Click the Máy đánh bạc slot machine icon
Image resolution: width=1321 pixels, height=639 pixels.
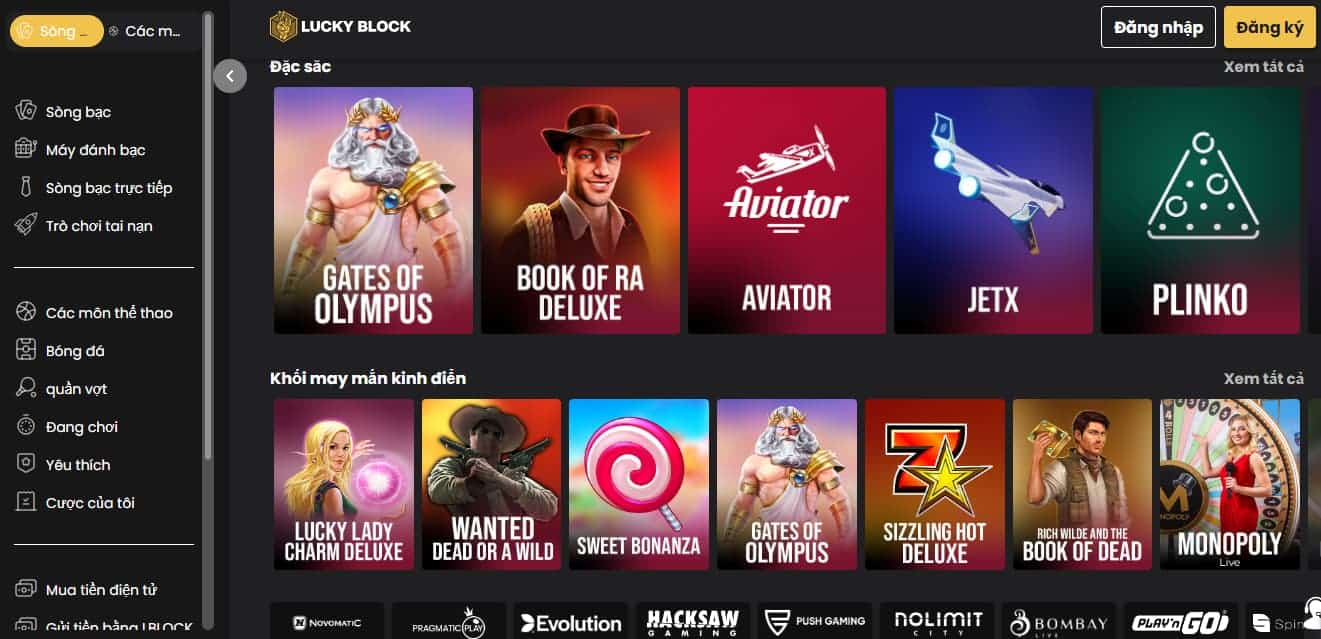26,149
